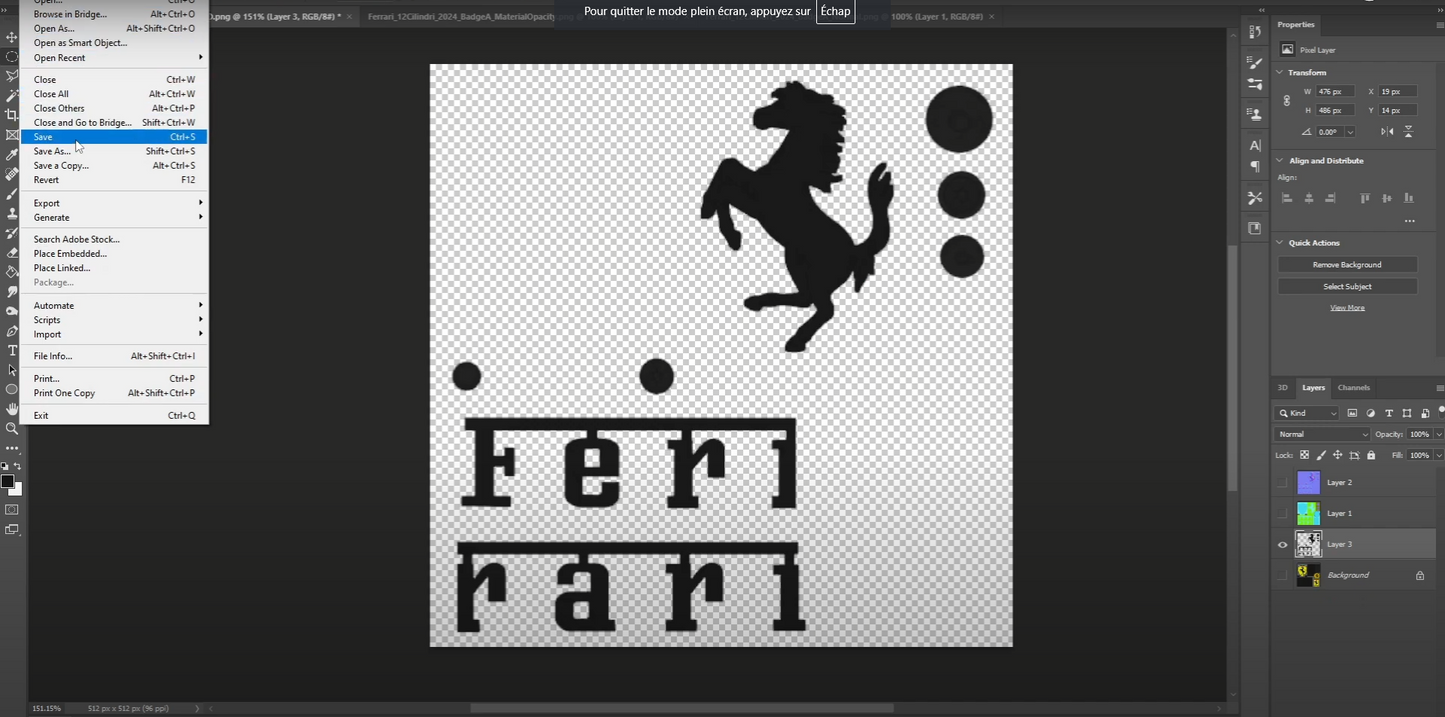This screenshot has height=717, width=1445.
Task: Activate the Hand tool
Action: pyautogui.click(x=12, y=409)
